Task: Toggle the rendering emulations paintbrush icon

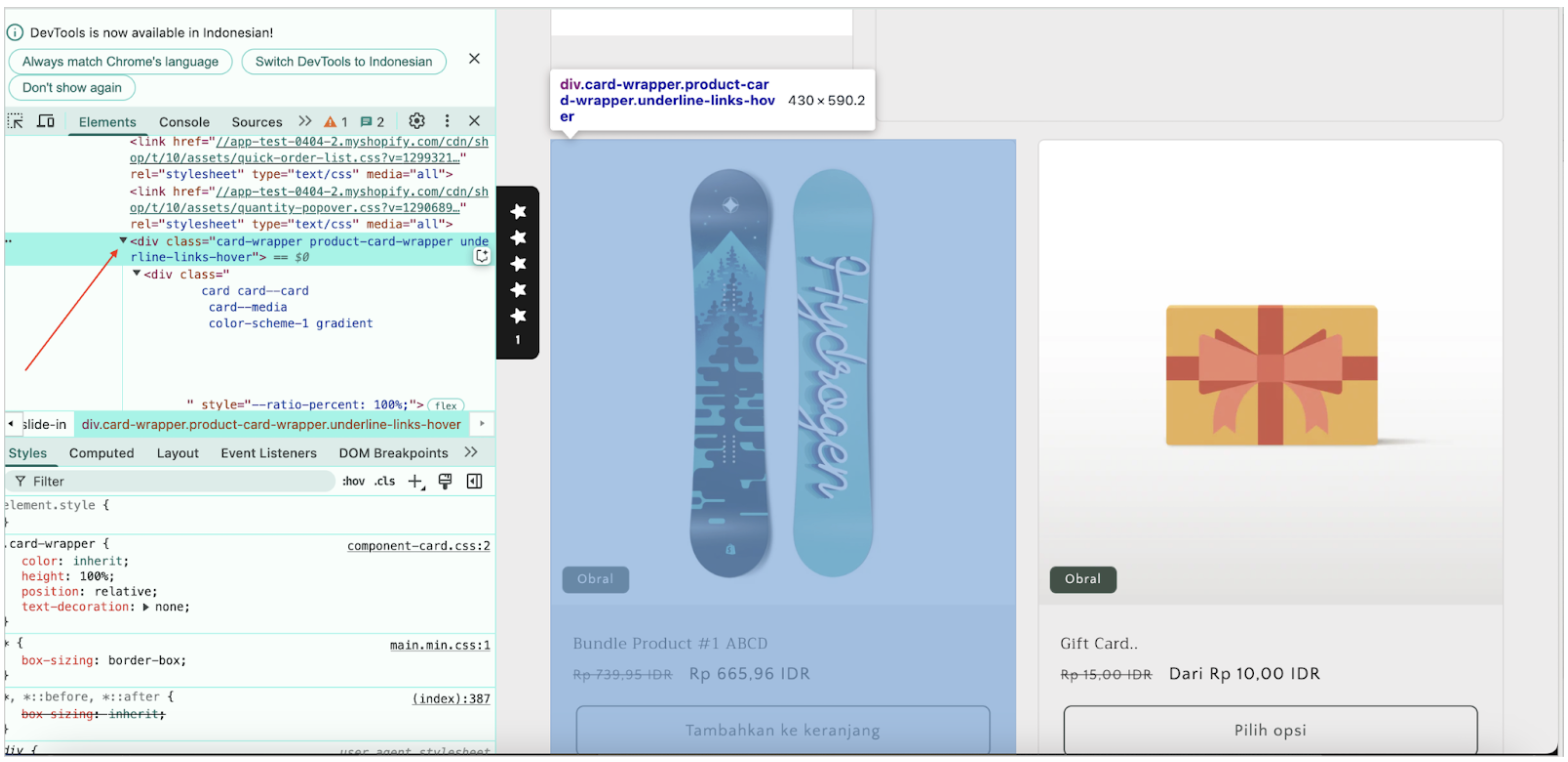Action: pos(446,481)
